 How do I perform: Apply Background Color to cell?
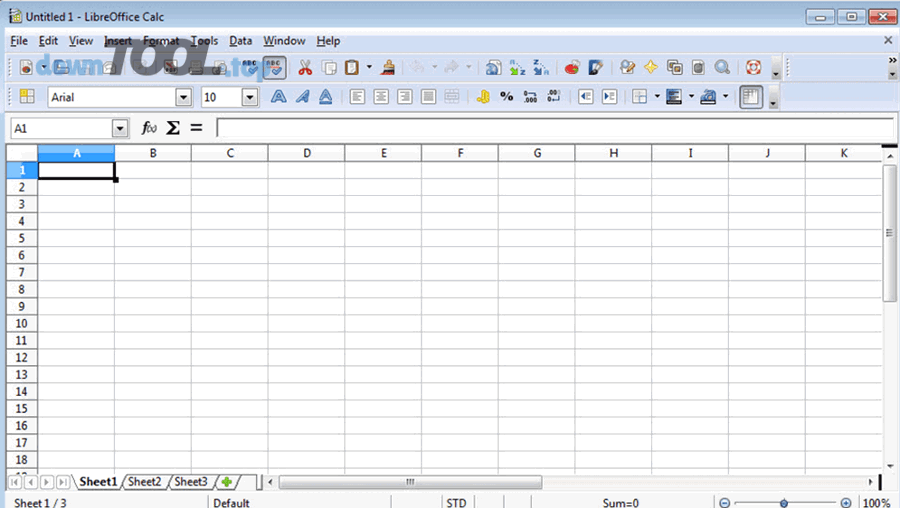tap(674, 96)
